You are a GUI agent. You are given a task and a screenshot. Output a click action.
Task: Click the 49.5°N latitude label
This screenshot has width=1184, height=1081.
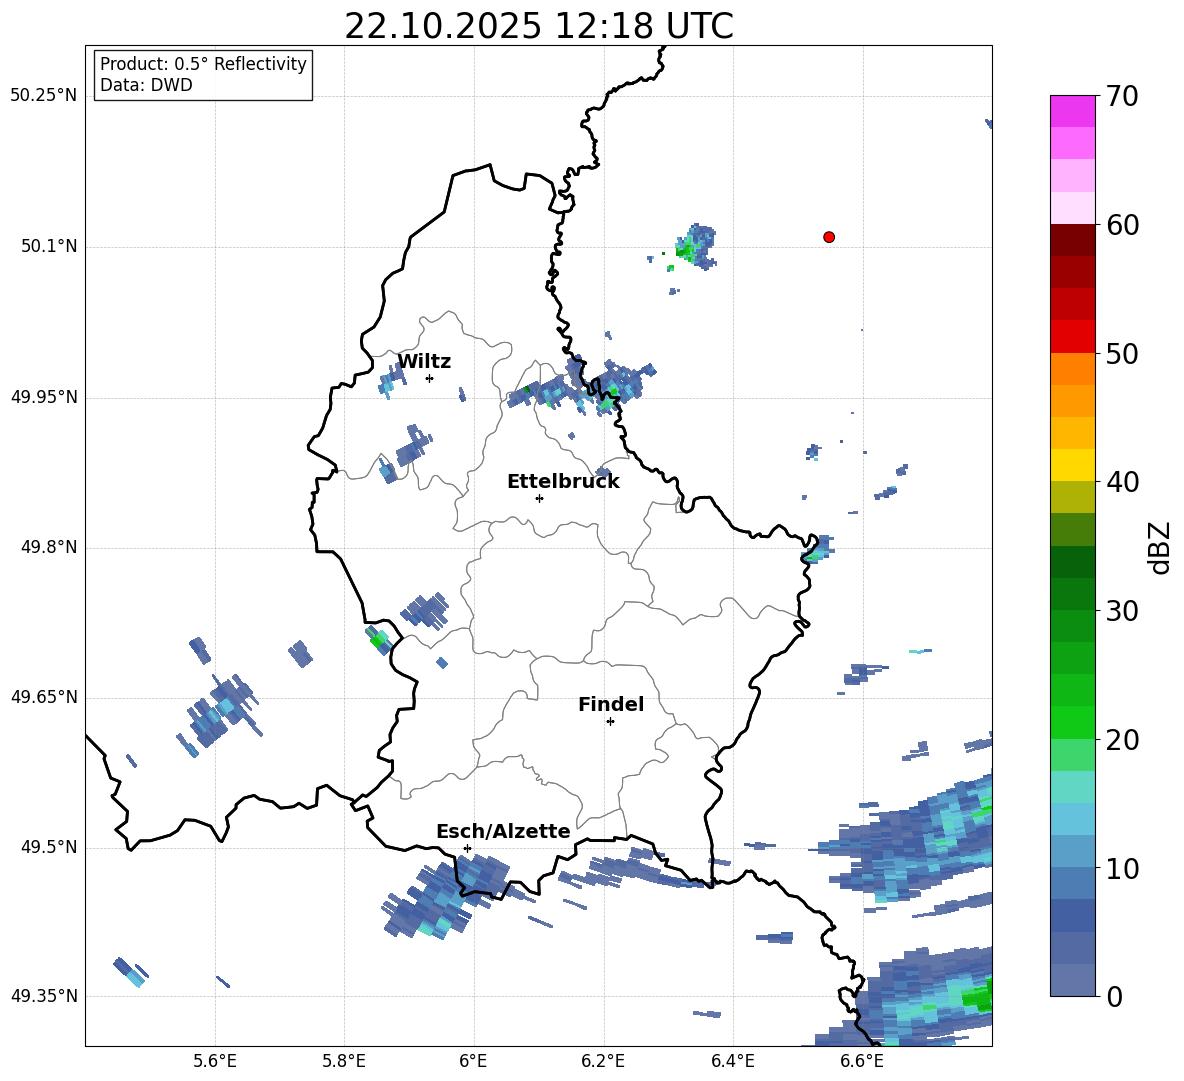pyautogui.click(x=48, y=847)
